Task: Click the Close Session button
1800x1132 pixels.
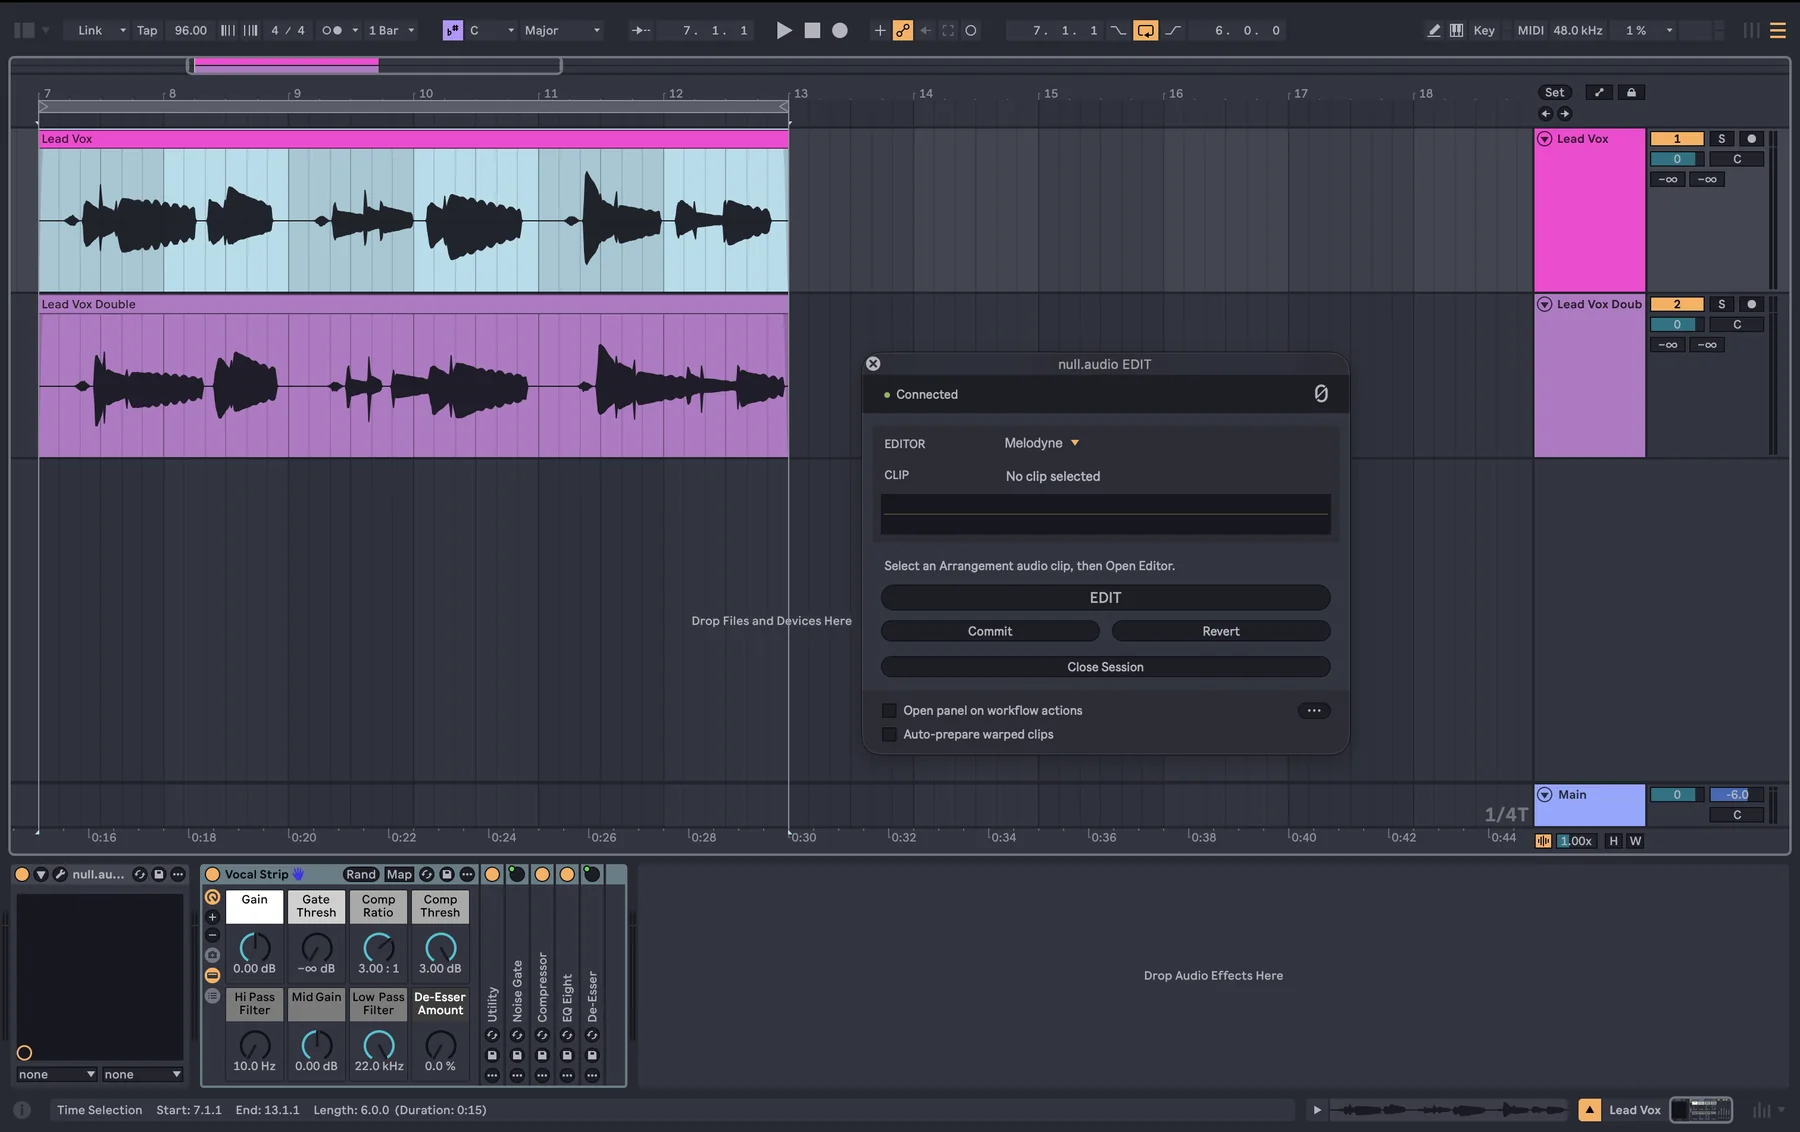Action: [1105, 667]
